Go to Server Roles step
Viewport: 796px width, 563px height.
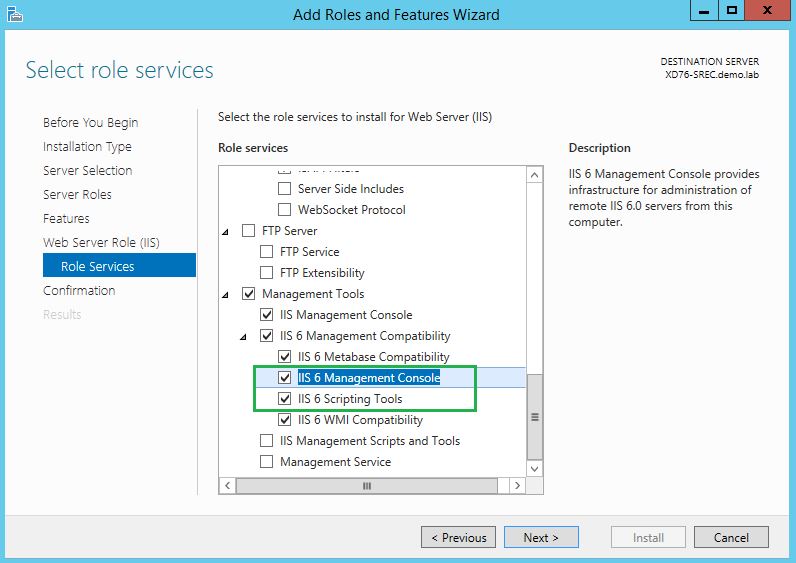coord(77,194)
